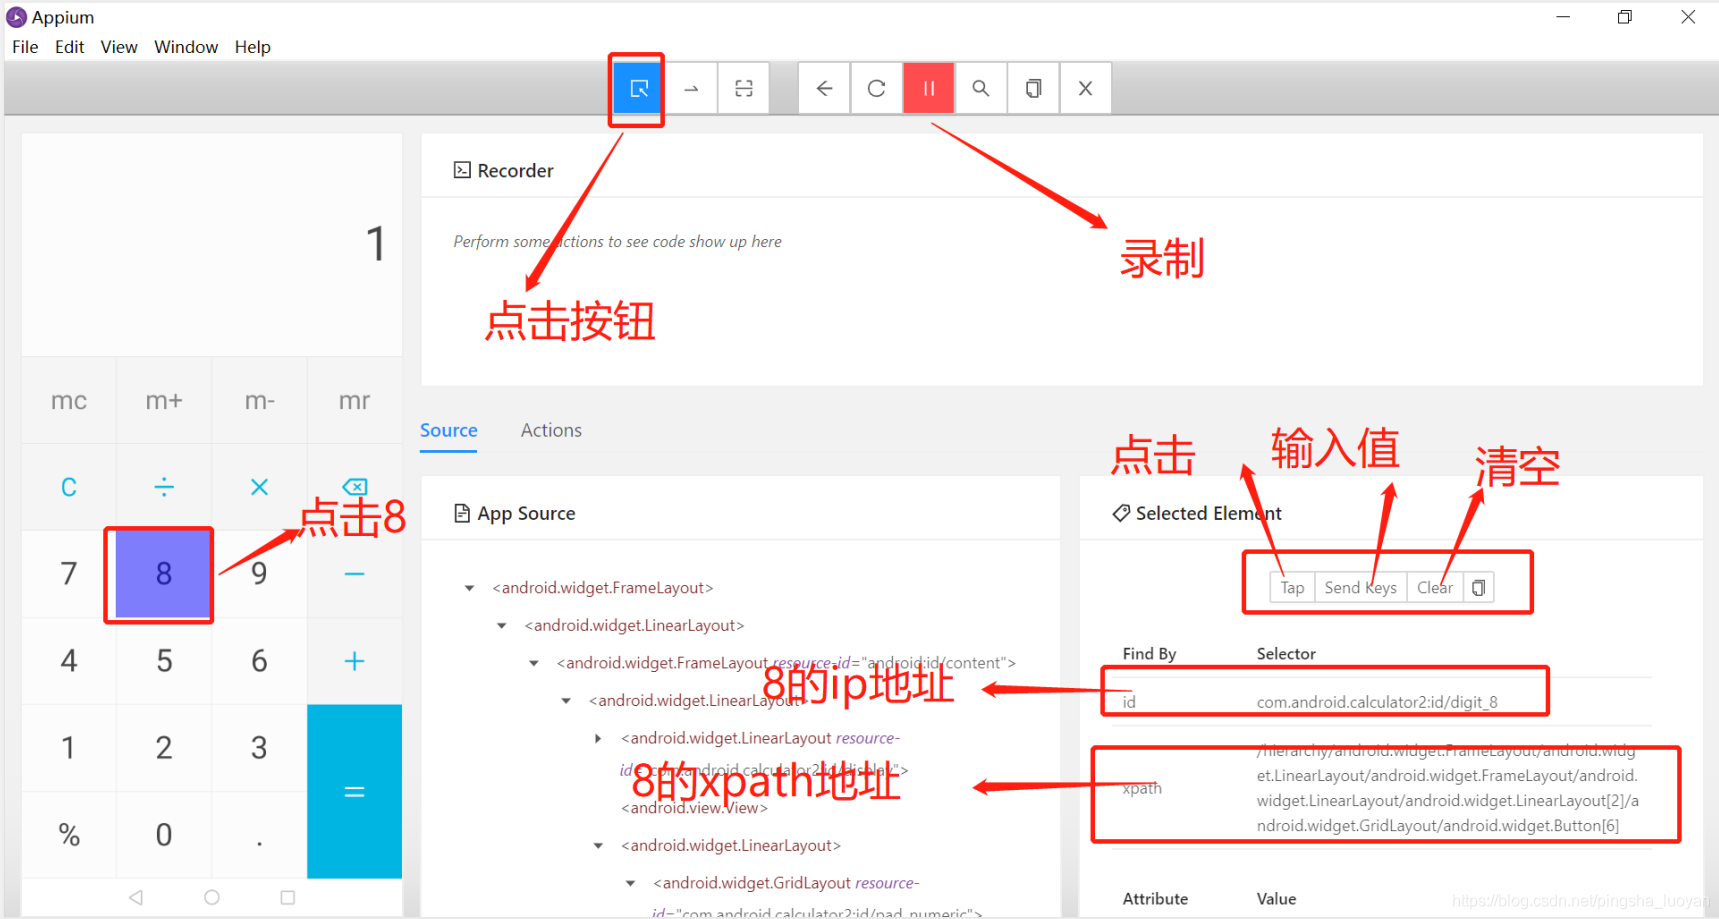Open the Window menu

pyautogui.click(x=186, y=47)
